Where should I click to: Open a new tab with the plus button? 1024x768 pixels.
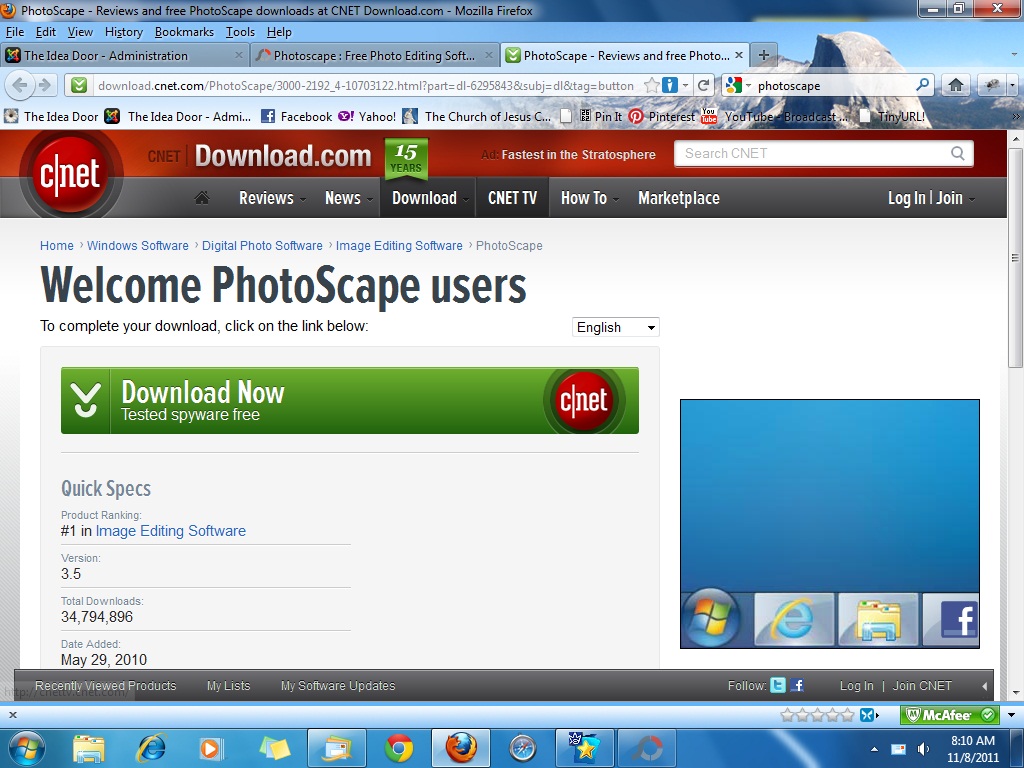pyautogui.click(x=763, y=56)
